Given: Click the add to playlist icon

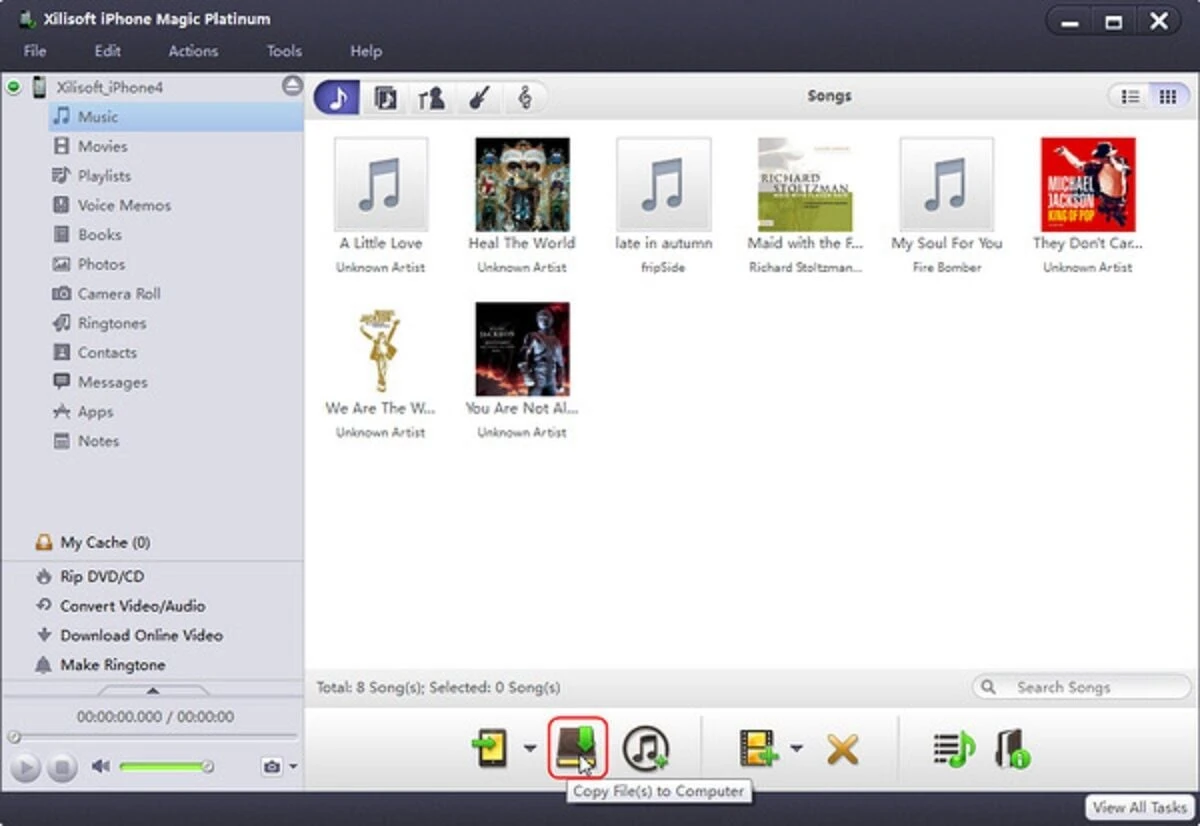Looking at the screenshot, I should [952, 749].
